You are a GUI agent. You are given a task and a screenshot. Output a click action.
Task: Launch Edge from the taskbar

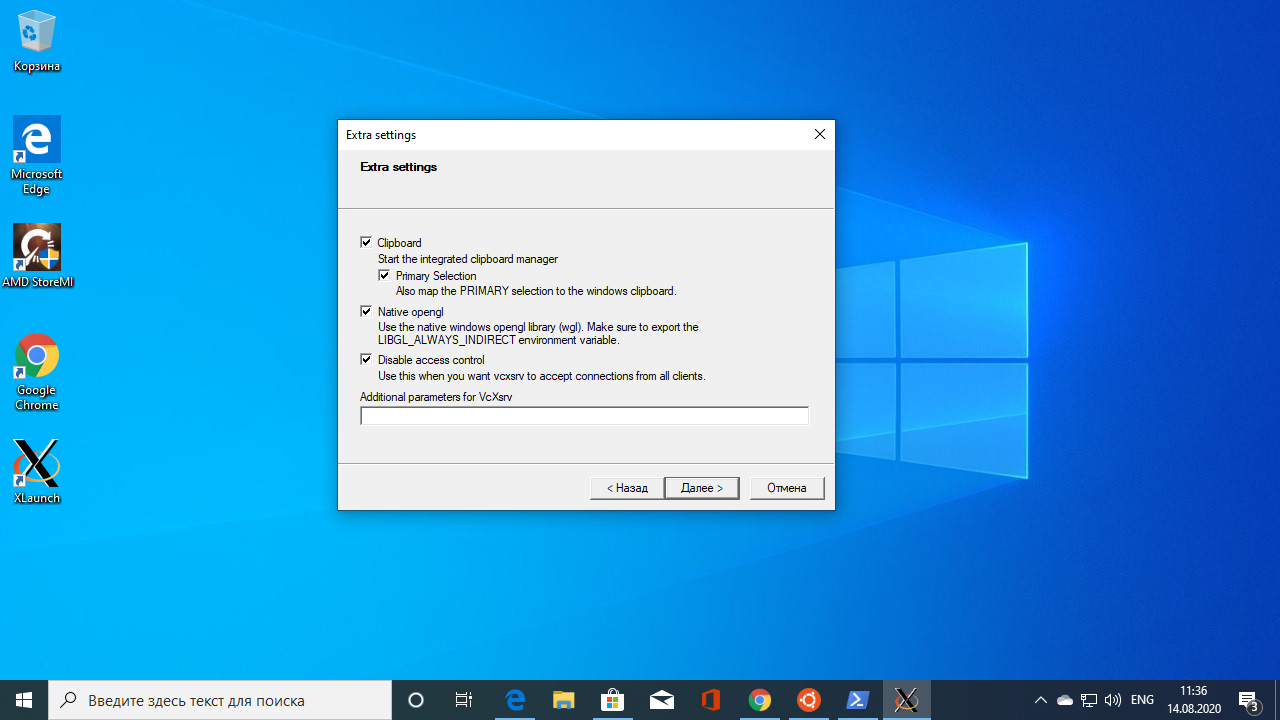(515, 700)
